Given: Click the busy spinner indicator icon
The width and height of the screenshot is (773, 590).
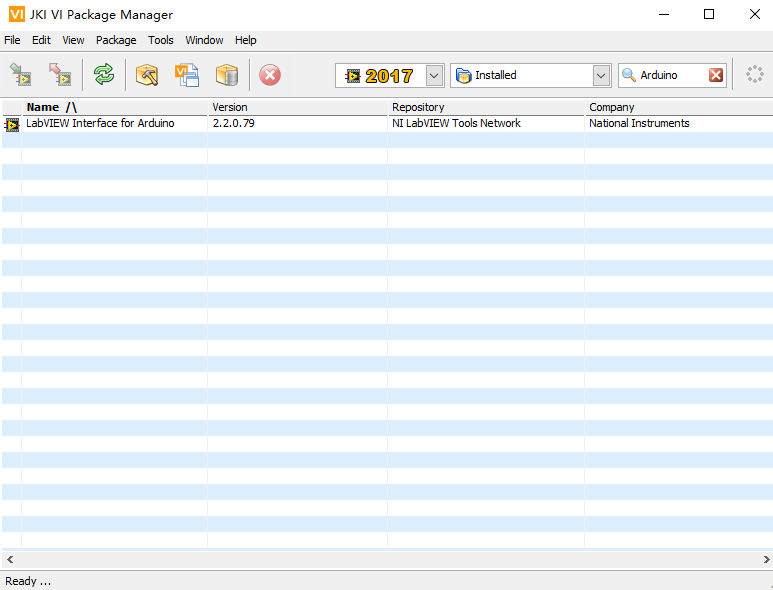Looking at the screenshot, I should coord(754,74).
